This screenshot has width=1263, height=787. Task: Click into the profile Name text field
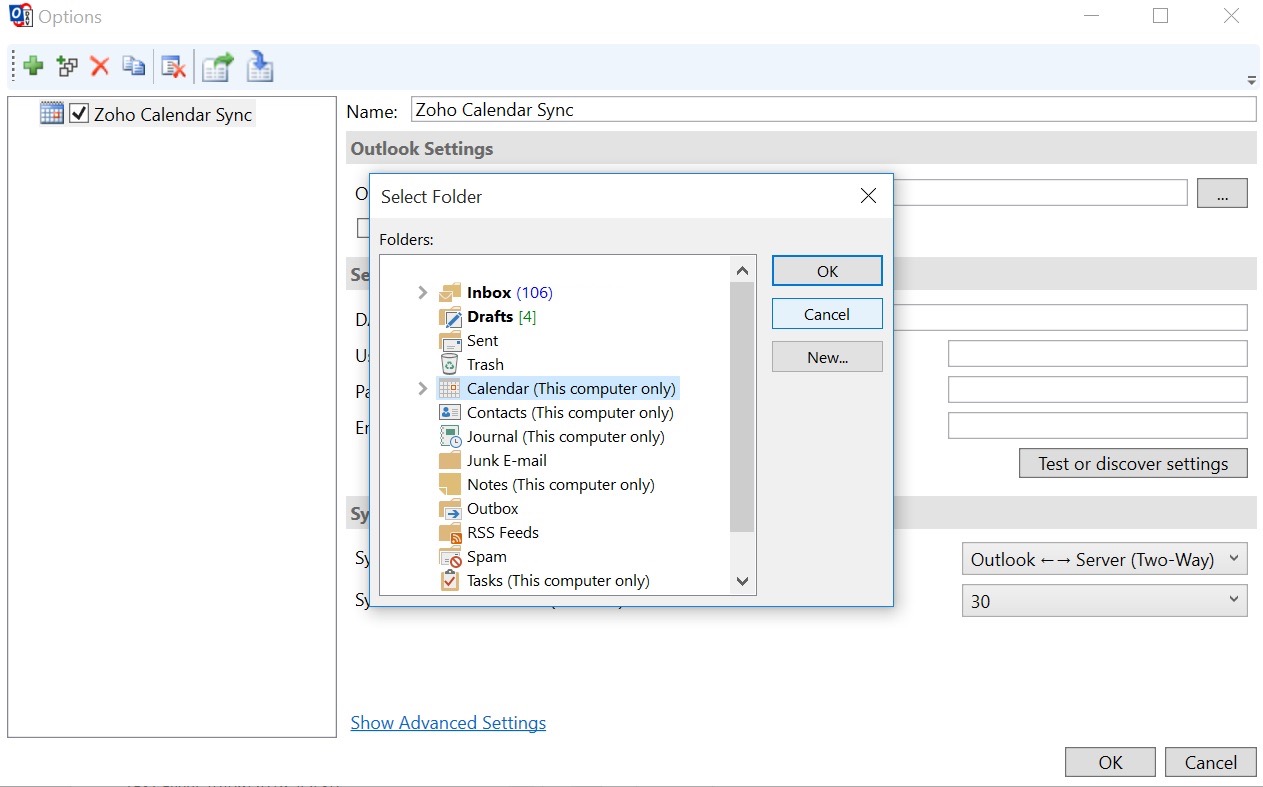coord(832,110)
